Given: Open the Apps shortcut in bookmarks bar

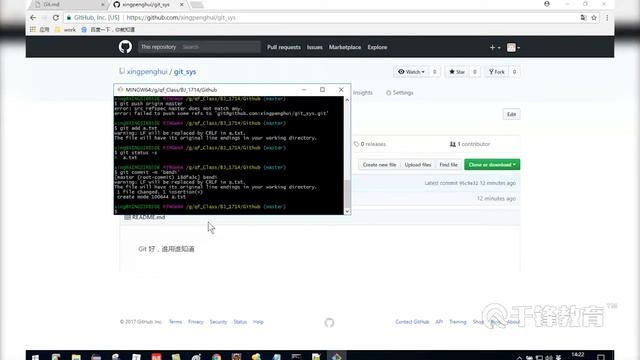Looking at the screenshot, I should [40, 29].
